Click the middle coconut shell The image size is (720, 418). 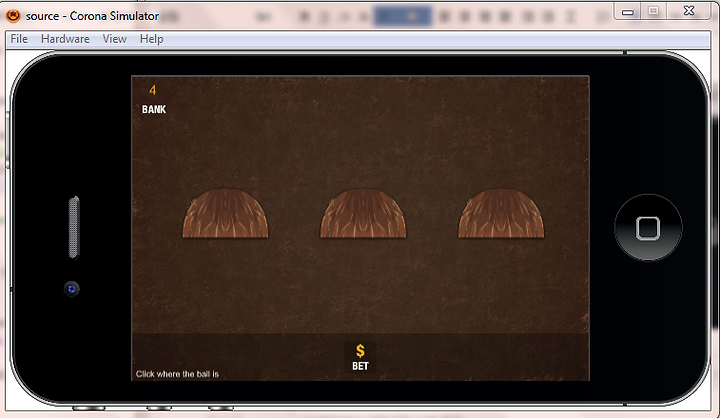coord(363,214)
